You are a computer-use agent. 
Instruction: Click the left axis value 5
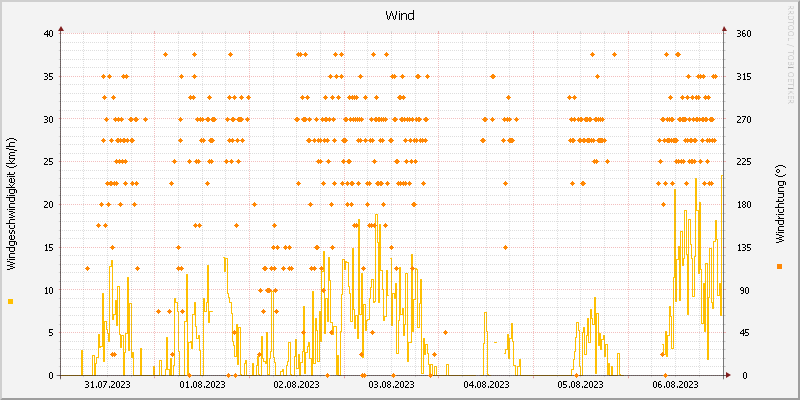tap(51, 333)
